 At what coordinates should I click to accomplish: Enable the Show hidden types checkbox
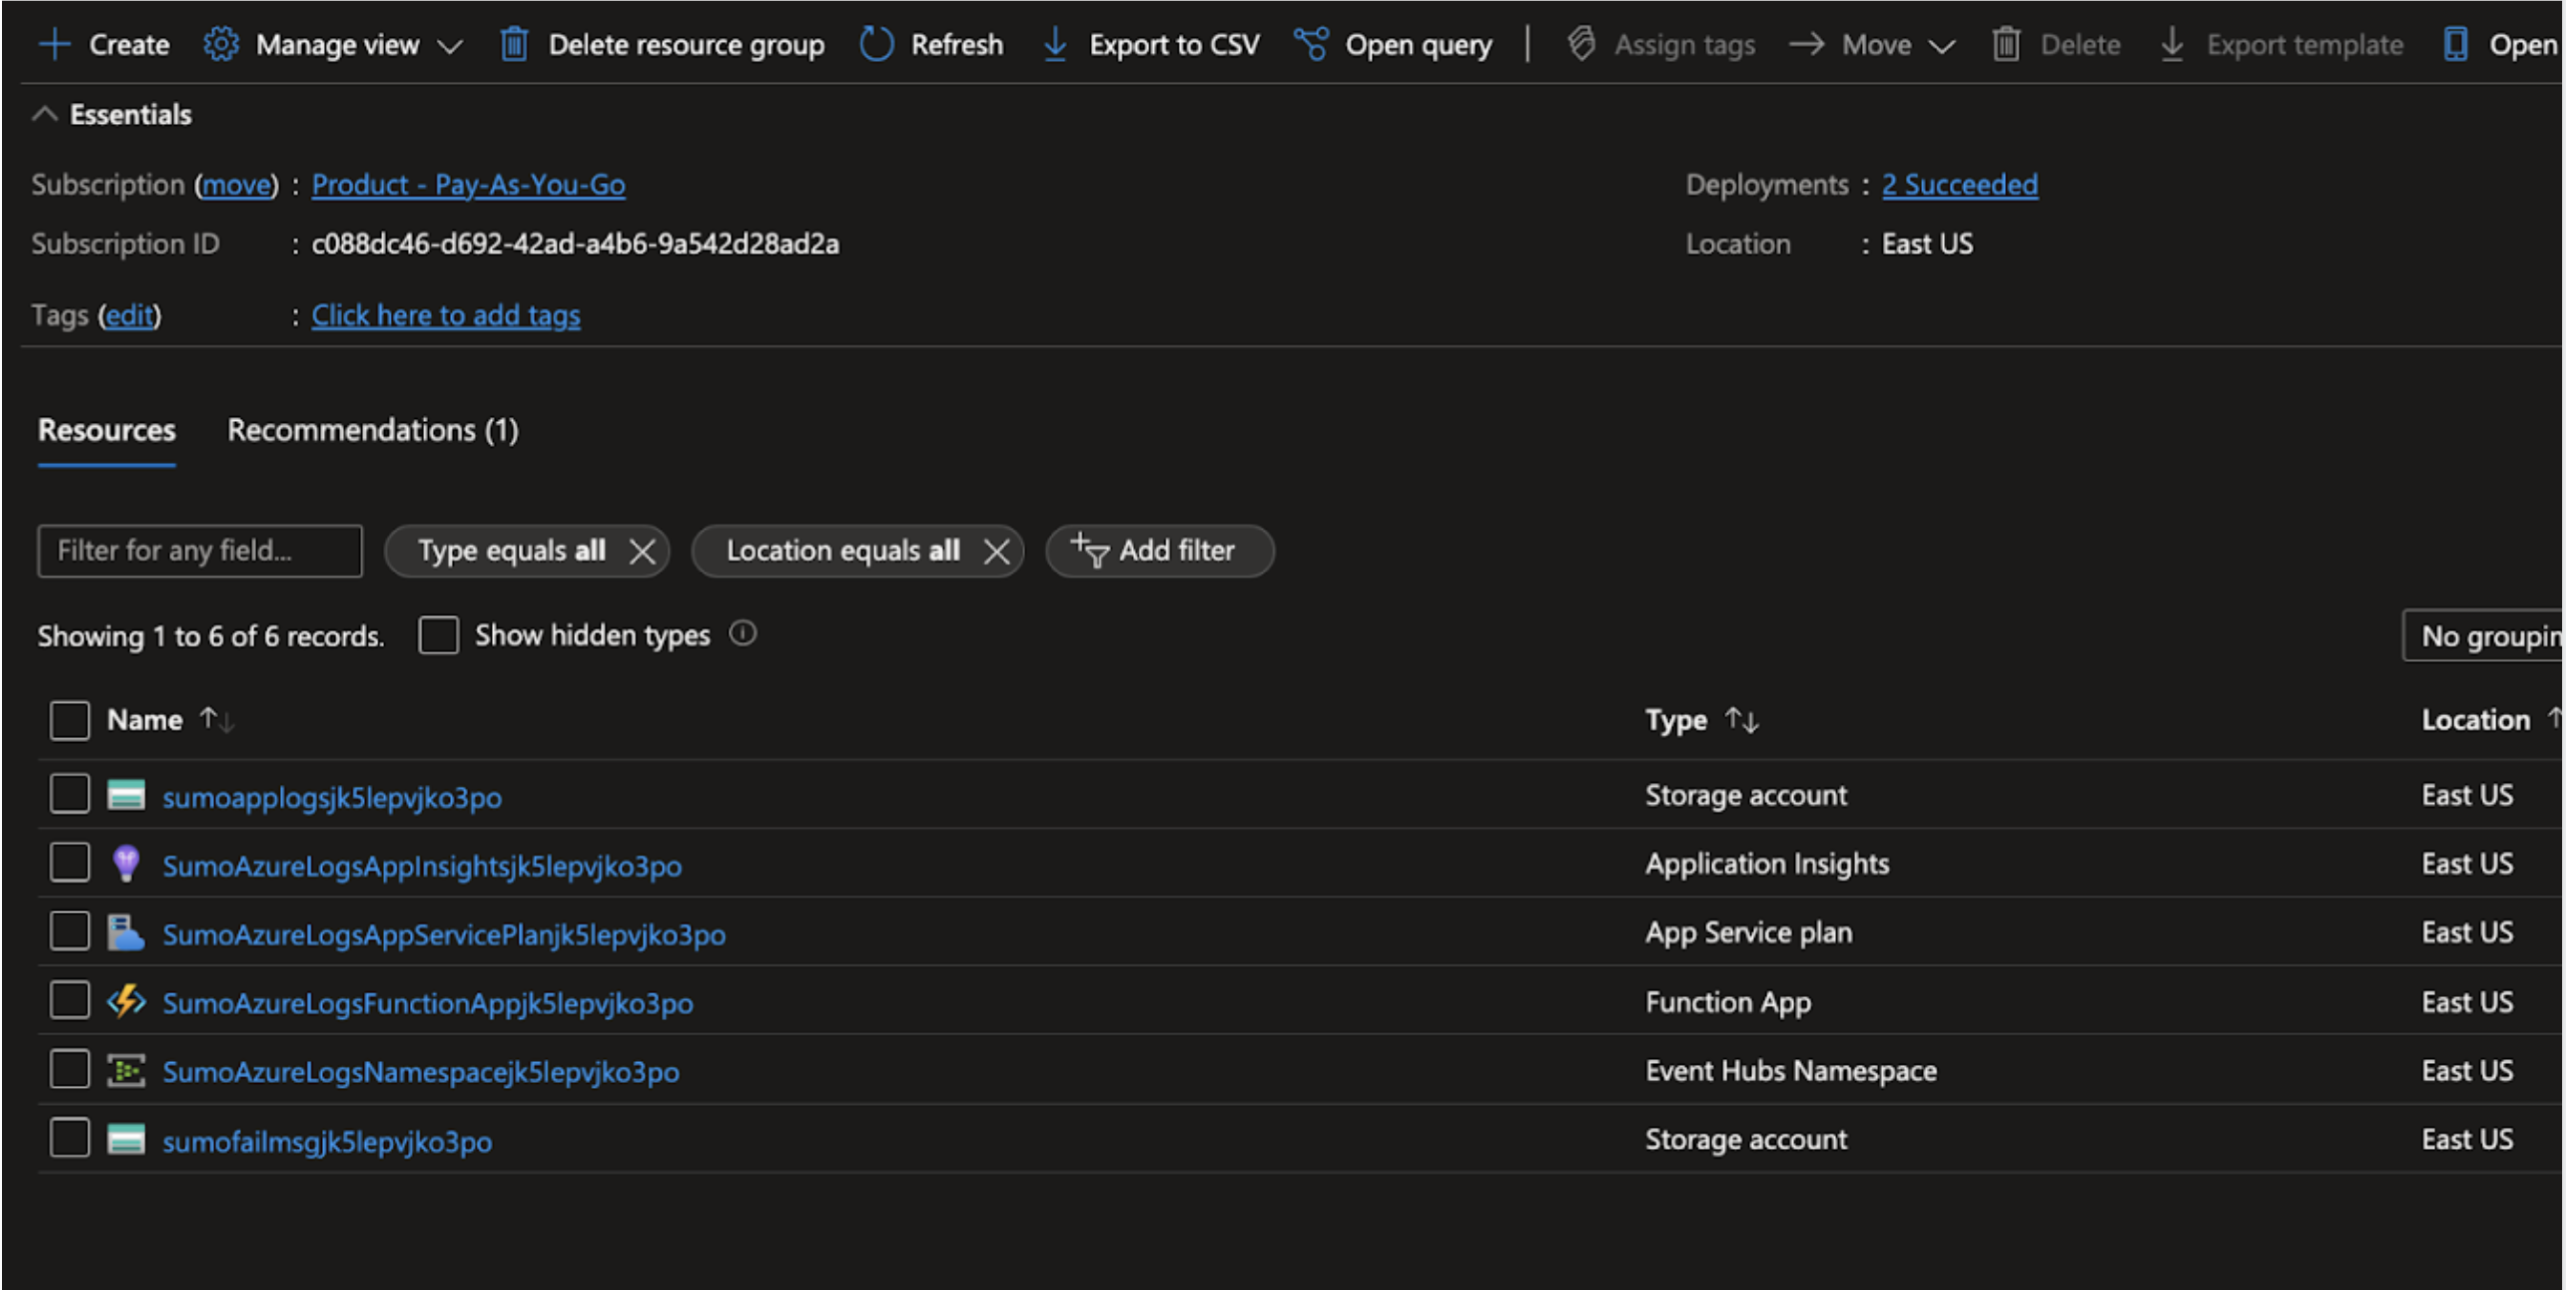(438, 635)
